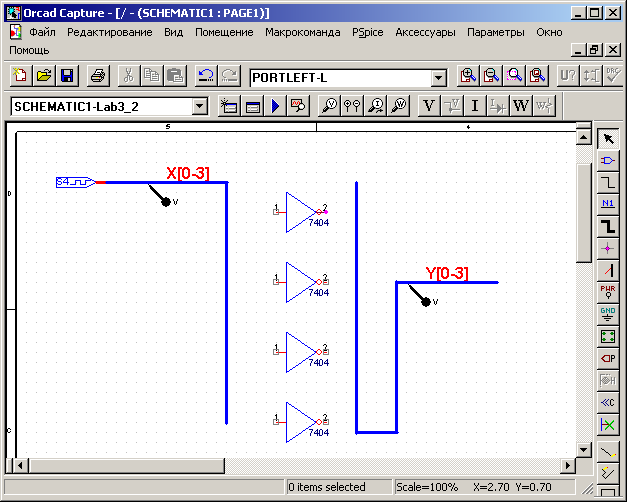Open the Помощь menu
The width and height of the screenshot is (627, 502).
tap(29, 50)
